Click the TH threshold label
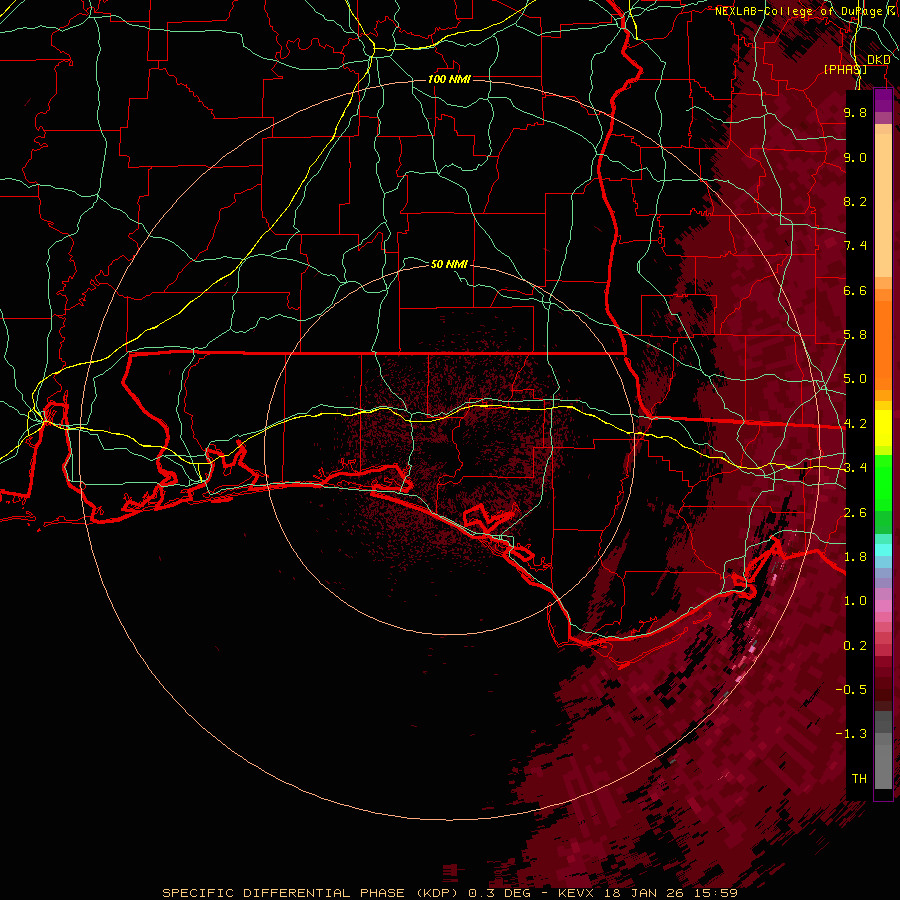 click(x=859, y=779)
